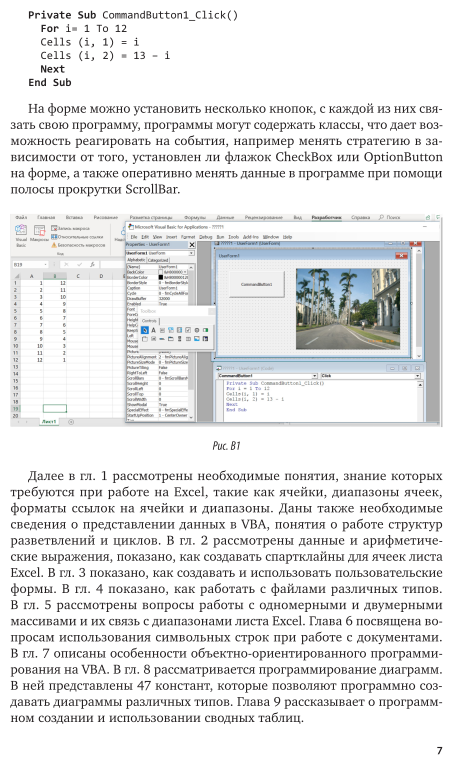Select the Label control (A) in Toolbox
The height and width of the screenshot is (765, 453).
click(153, 330)
